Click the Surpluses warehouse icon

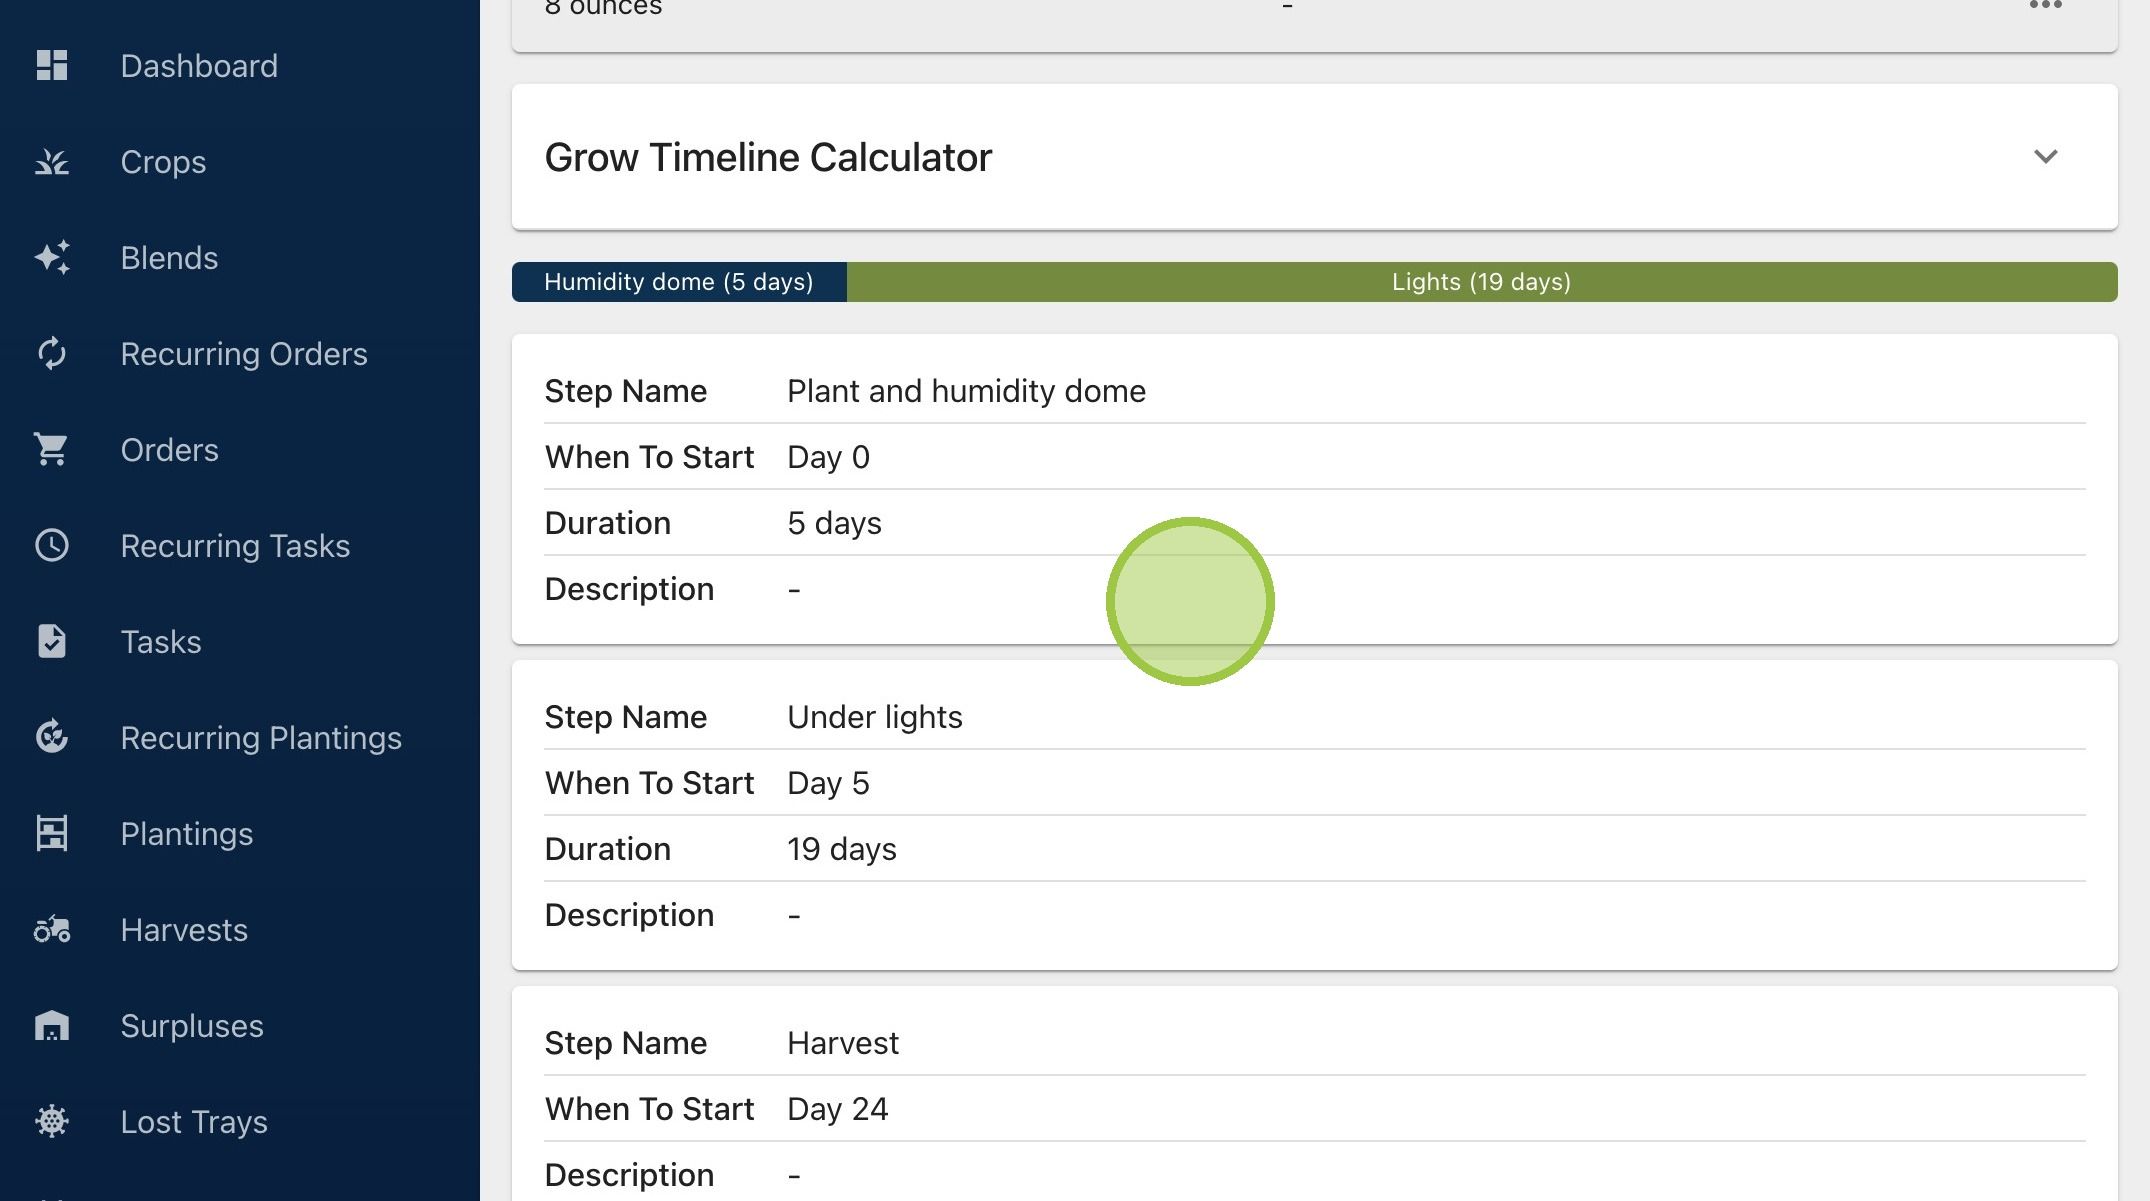tap(52, 1025)
